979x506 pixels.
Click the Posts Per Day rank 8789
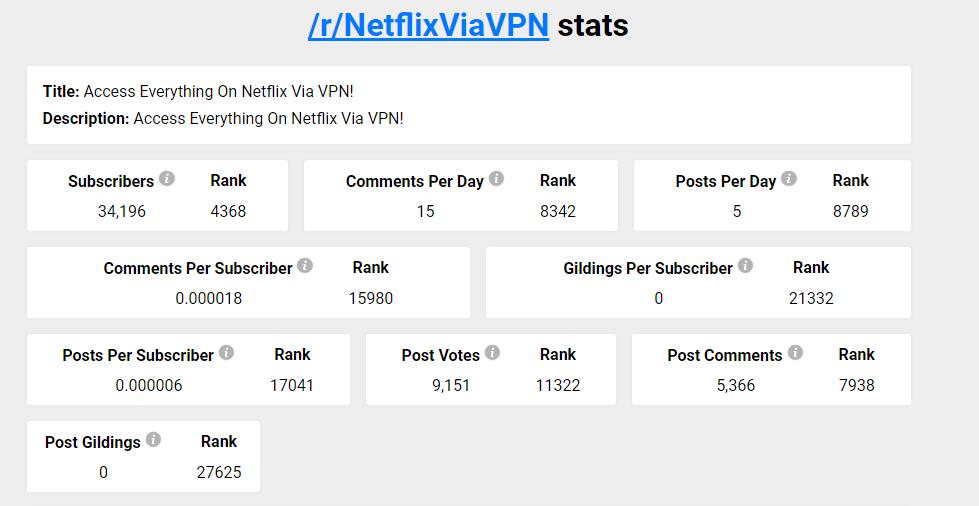tap(850, 211)
